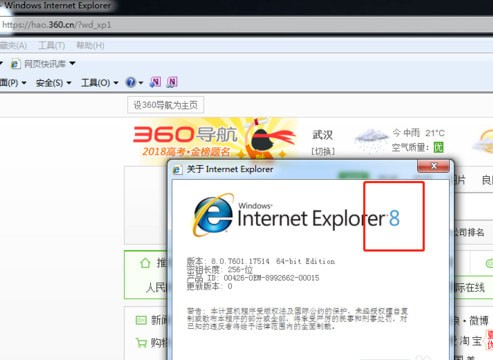
Task: Open the 工具(O) command bar dropdown
Action: 99,83
